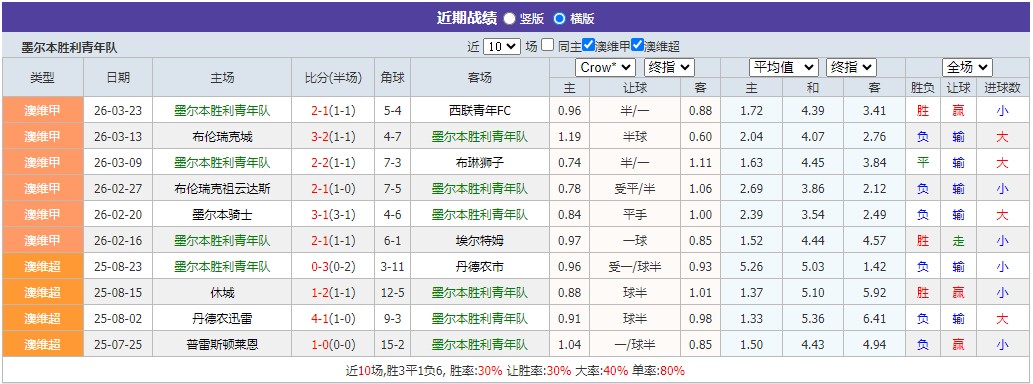Click the 2-1(1-1) score on 26-03-23
This screenshot has height=384, width=1033.
(333, 111)
